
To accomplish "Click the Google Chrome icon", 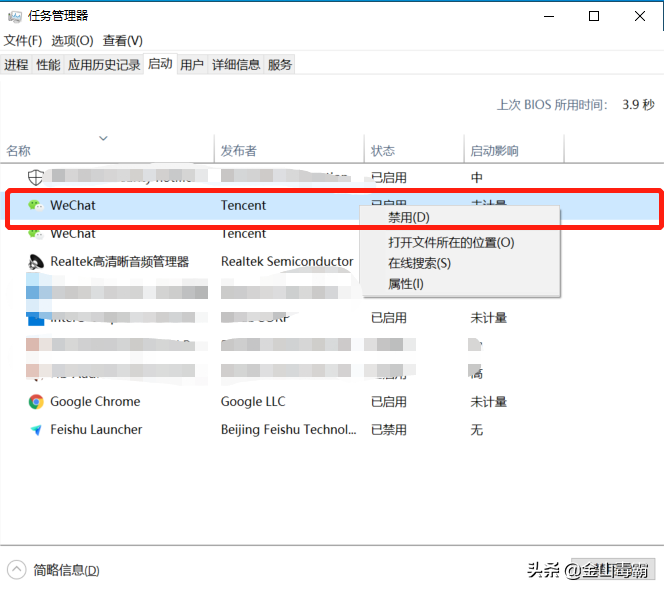I will [x=36, y=402].
